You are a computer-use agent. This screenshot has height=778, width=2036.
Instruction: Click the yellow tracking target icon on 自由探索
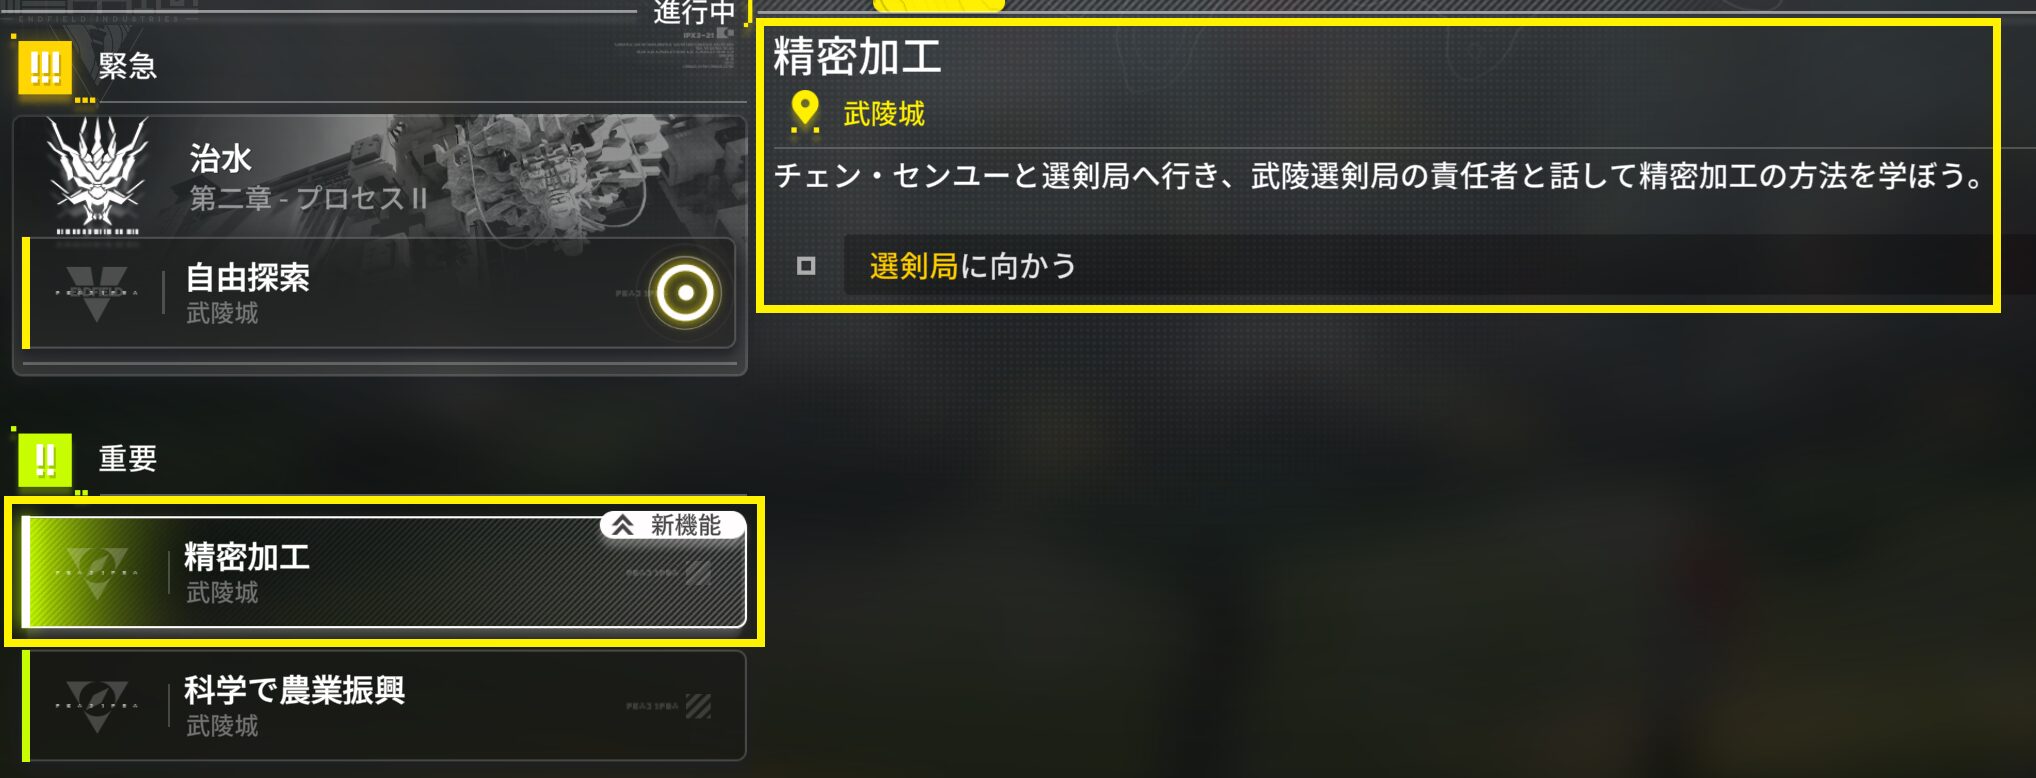coord(685,293)
